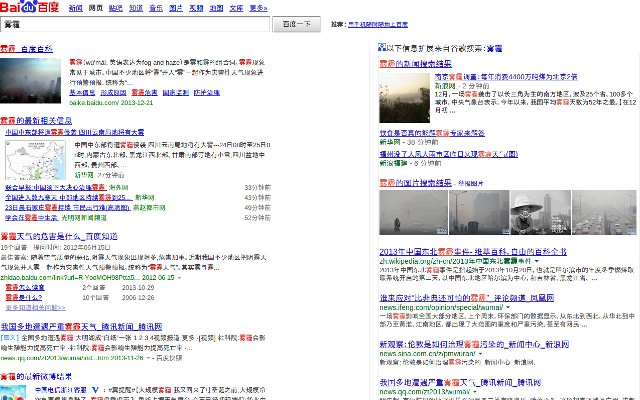This screenshot has height=400, width=640.
Task: Open 2013年中国东北雾霾事件 维基百科 result
Action: pyautogui.click(x=473, y=251)
